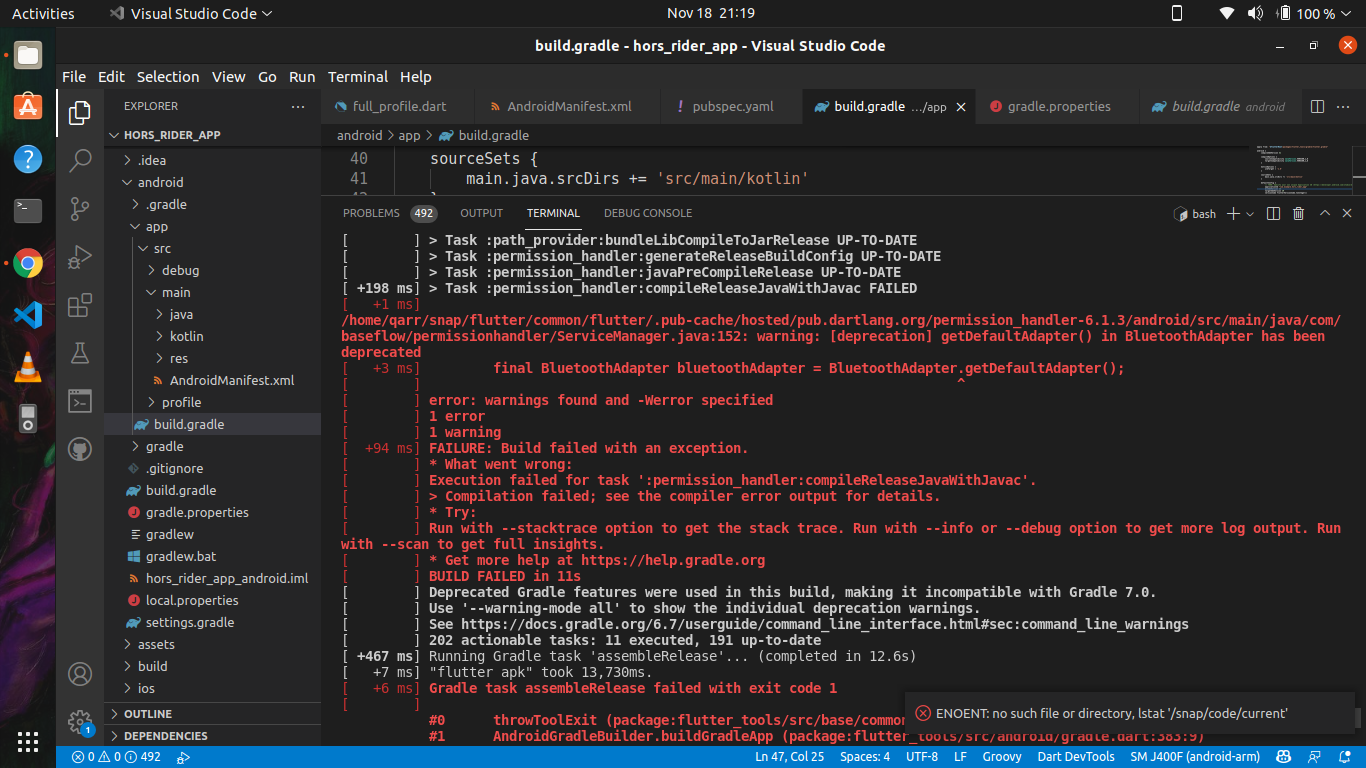Kill terminal with trash icon
The image size is (1366, 768).
coord(1298,213)
